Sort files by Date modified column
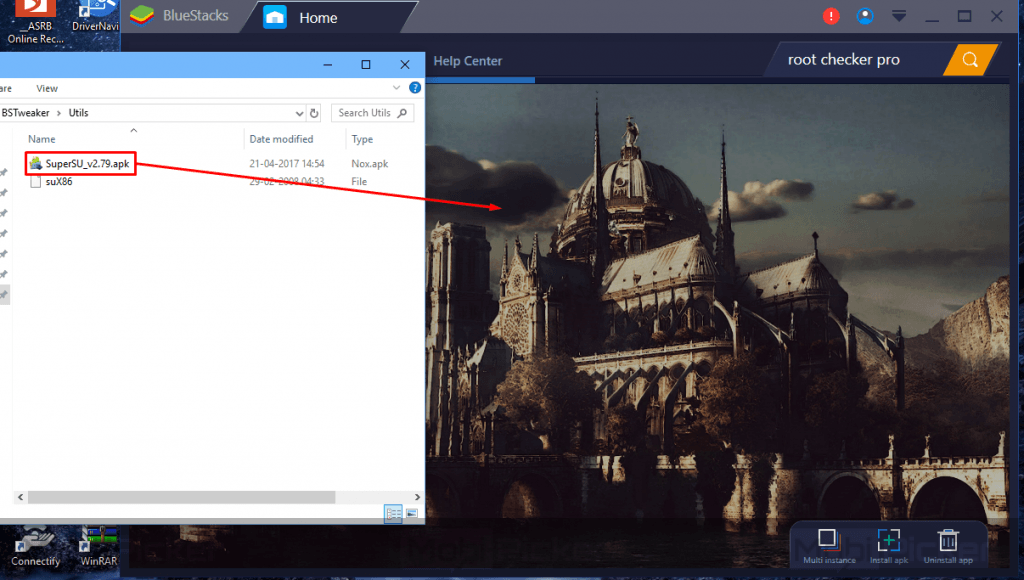1024x580 pixels. 281,139
